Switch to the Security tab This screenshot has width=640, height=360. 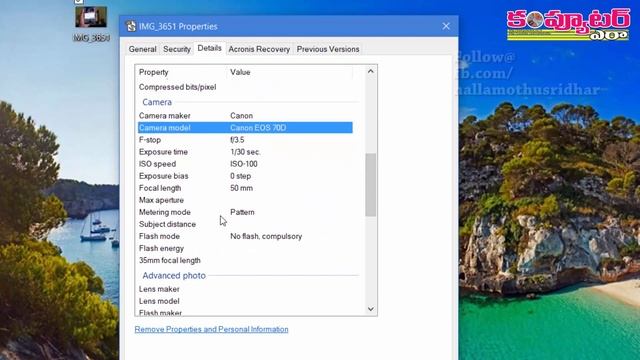point(177,49)
